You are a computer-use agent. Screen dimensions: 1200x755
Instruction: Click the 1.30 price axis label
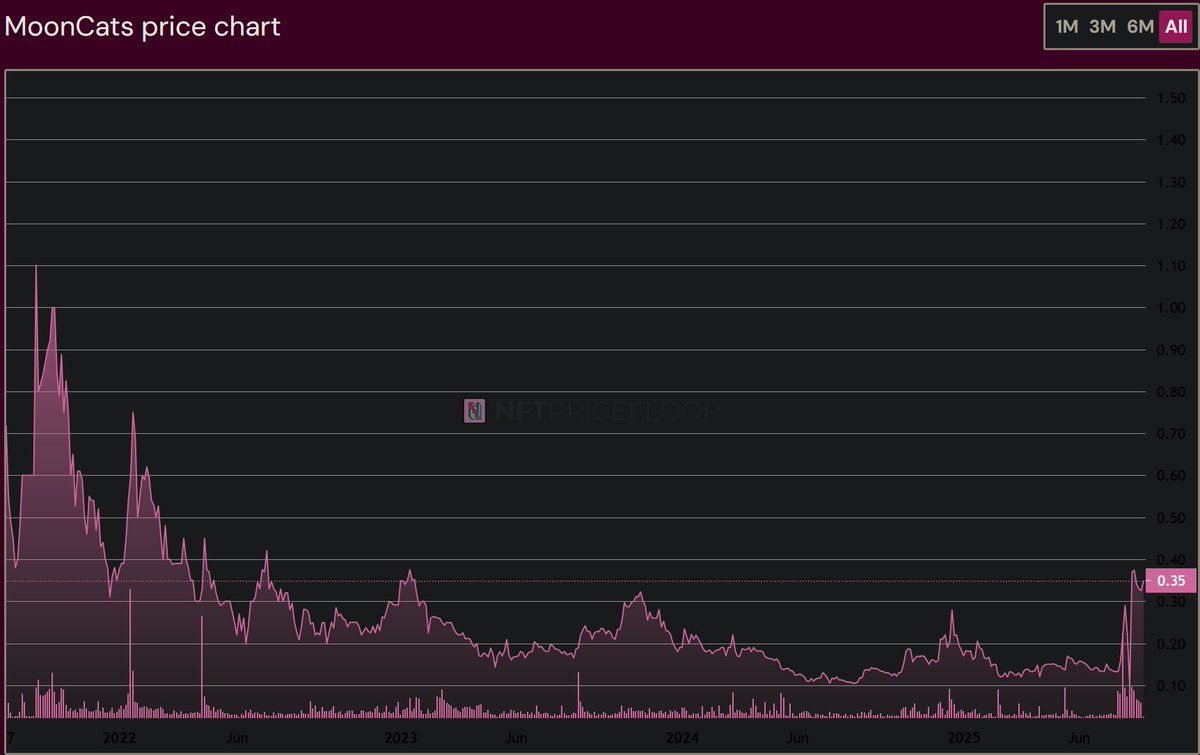(1170, 182)
